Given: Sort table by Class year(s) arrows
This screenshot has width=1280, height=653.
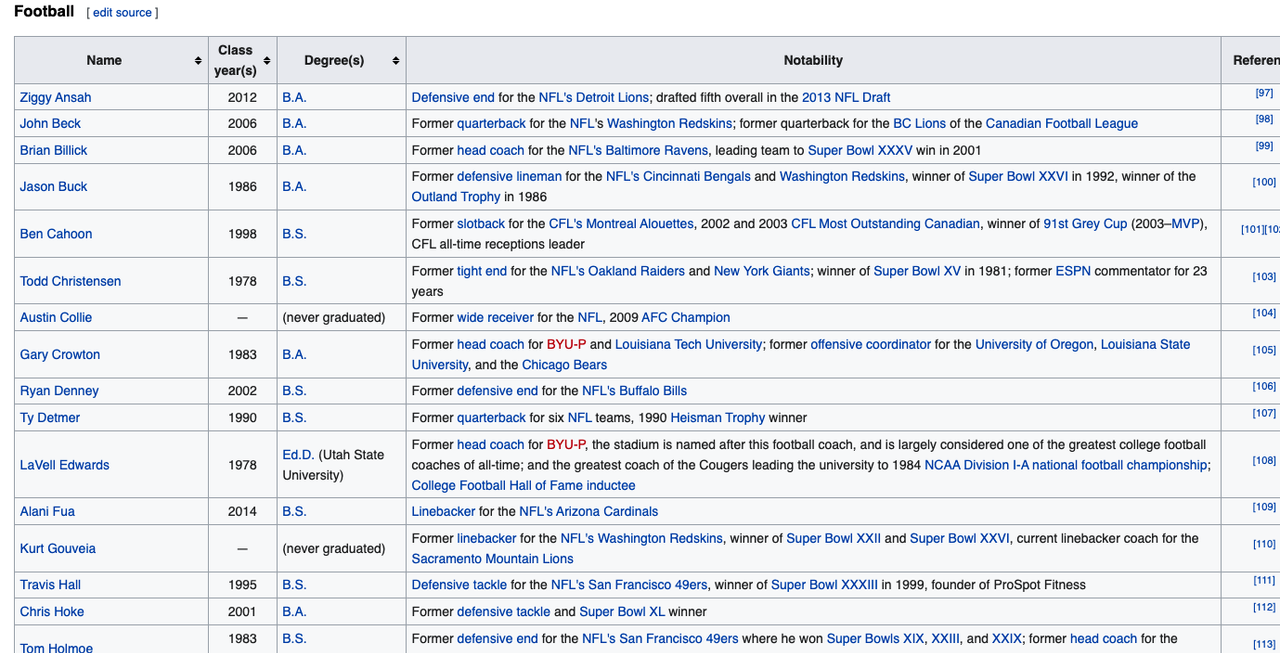Looking at the screenshot, I should [x=267, y=61].
